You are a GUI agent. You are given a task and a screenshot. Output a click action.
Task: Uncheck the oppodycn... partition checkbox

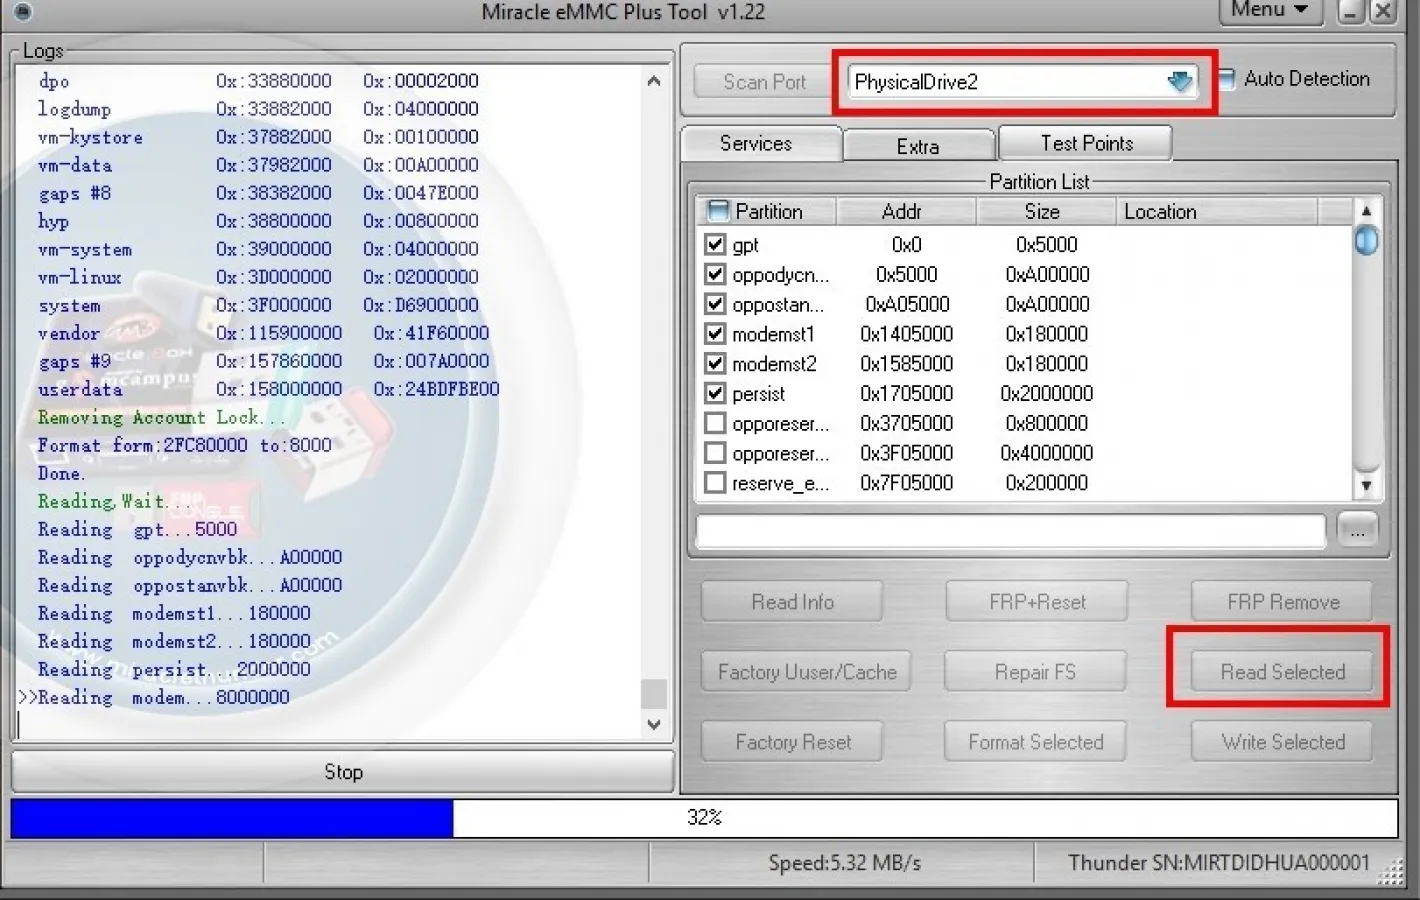coord(715,274)
